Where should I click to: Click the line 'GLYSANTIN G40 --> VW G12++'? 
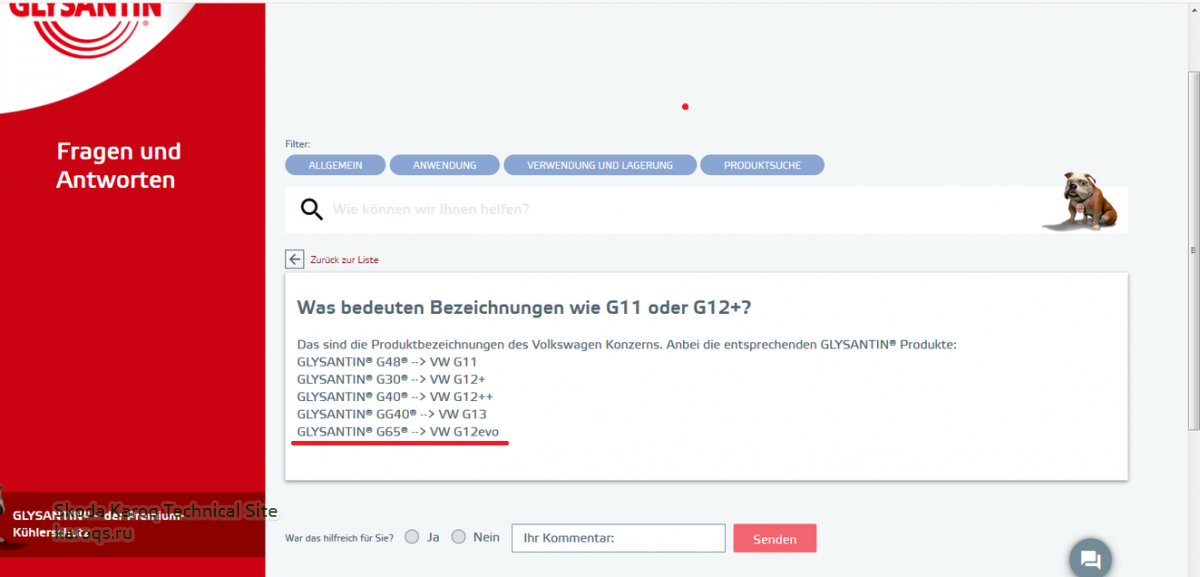(395, 396)
